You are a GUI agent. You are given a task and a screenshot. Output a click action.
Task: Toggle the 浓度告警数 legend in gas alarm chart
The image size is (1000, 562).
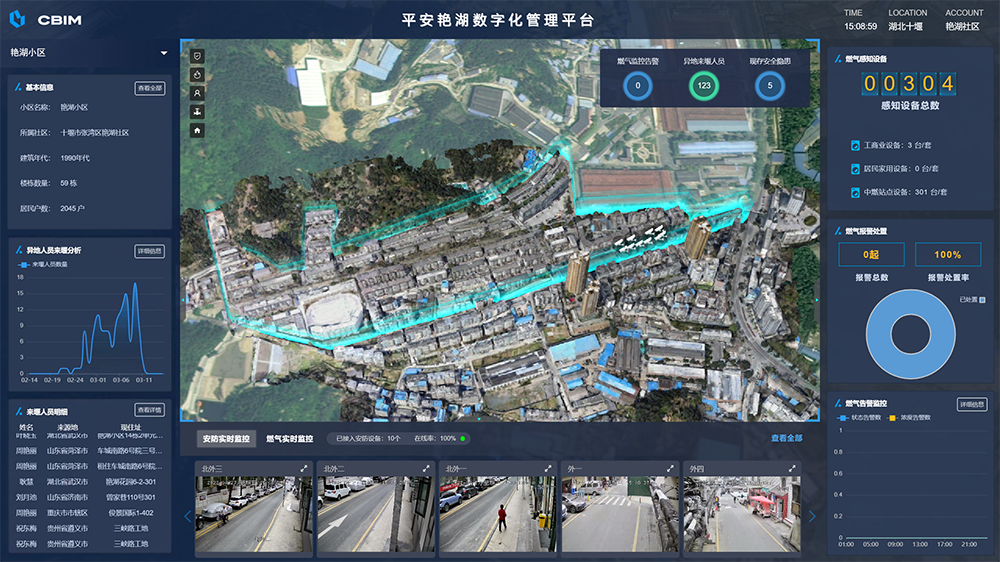tap(912, 417)
